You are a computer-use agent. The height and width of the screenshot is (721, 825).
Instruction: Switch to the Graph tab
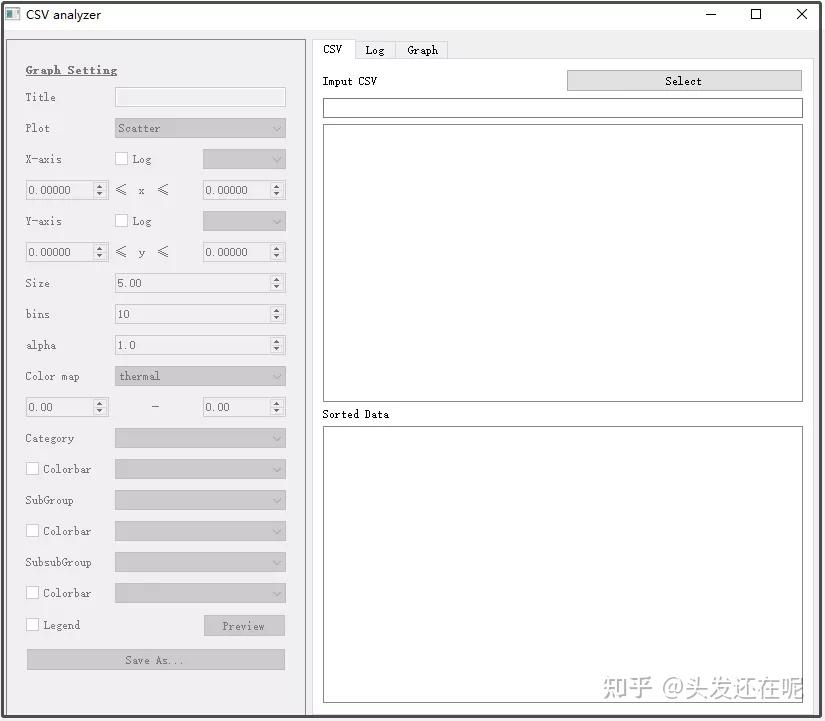pyautogui.click(x=422, y=50)
